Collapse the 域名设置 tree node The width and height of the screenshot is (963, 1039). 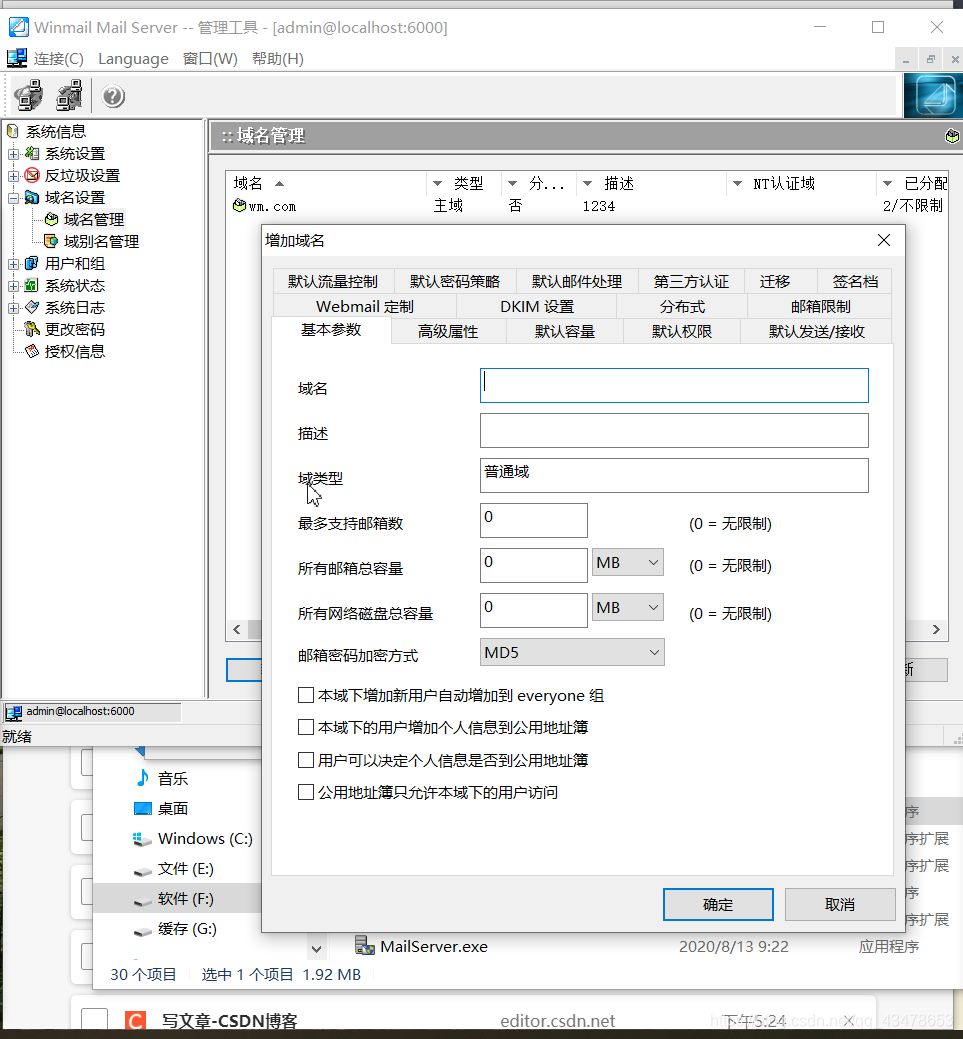click(x=13, y=197)
